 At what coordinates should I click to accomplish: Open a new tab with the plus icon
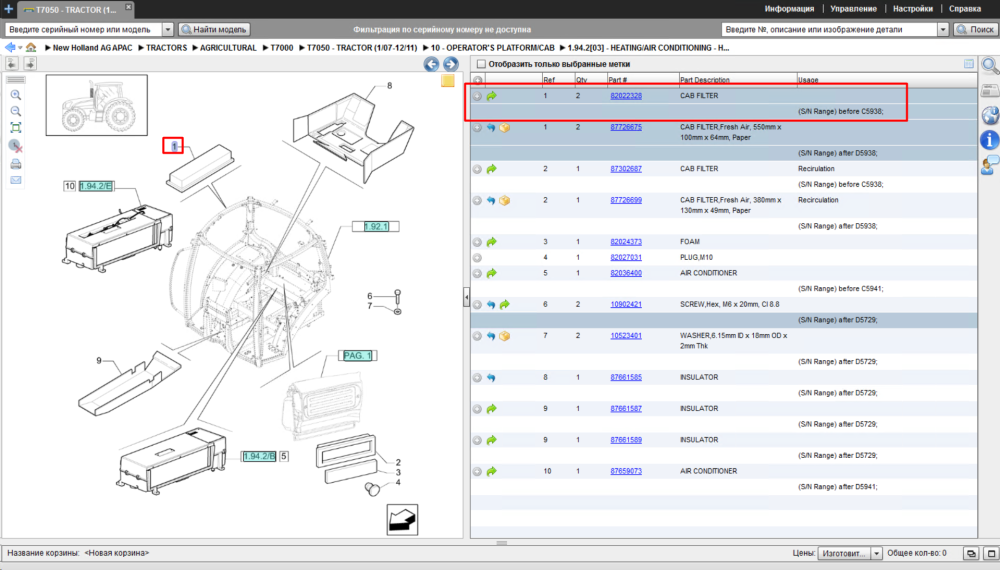[x=8, y=9]
